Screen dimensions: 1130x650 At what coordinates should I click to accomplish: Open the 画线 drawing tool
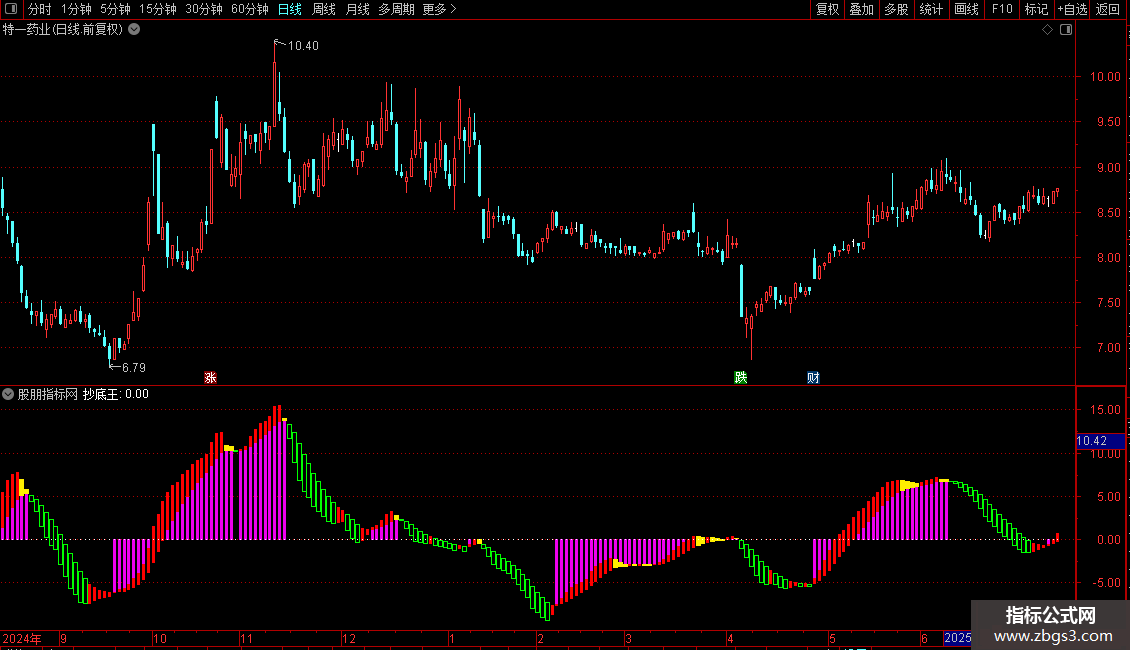tap(966, 9)
